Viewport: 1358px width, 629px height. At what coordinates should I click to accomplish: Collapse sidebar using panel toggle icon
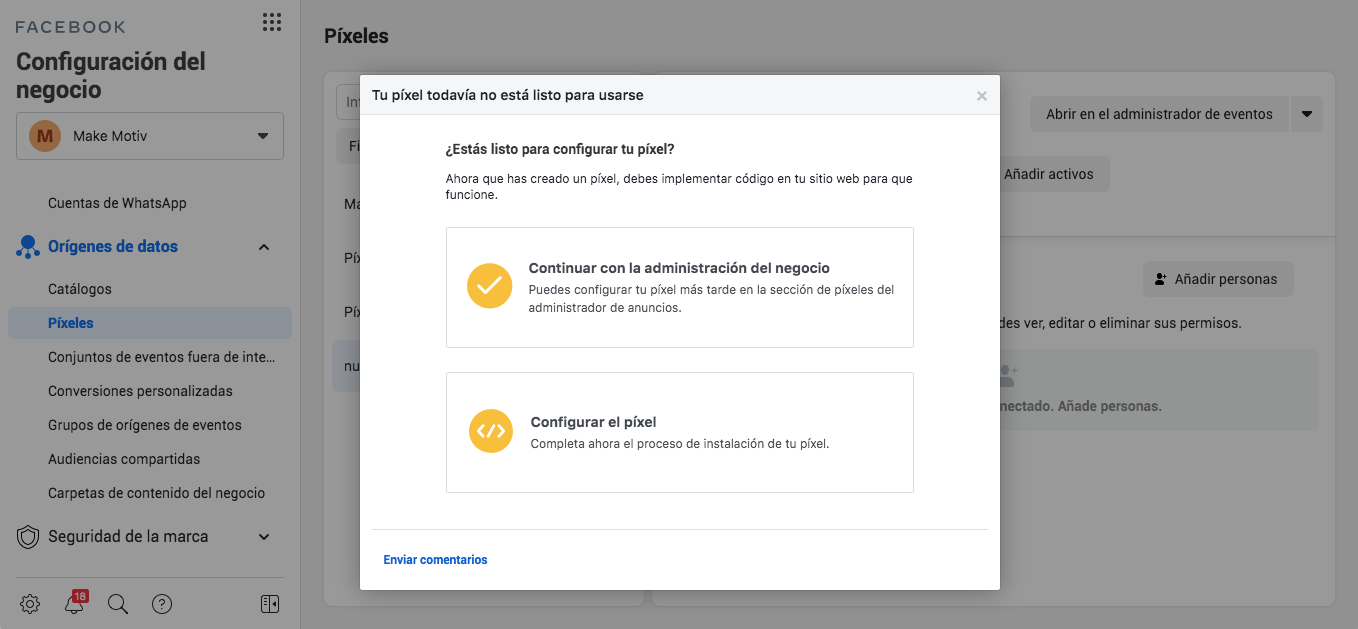[x=269, y=604]
